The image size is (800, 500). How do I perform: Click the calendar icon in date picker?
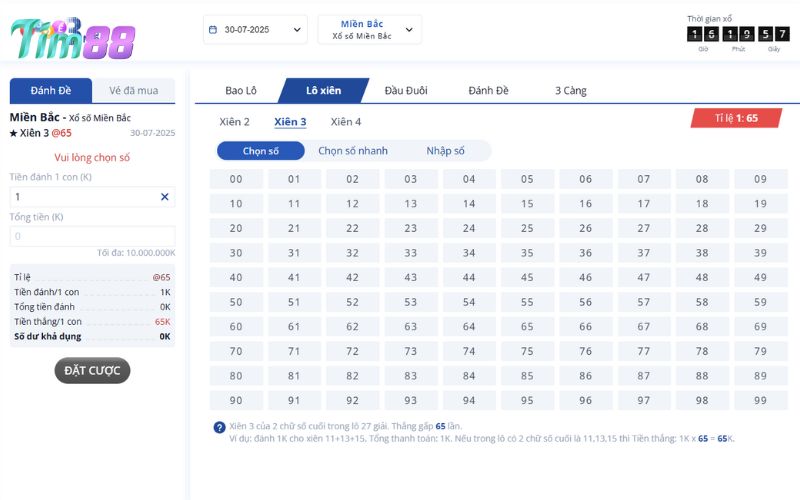tap(212, 30)
